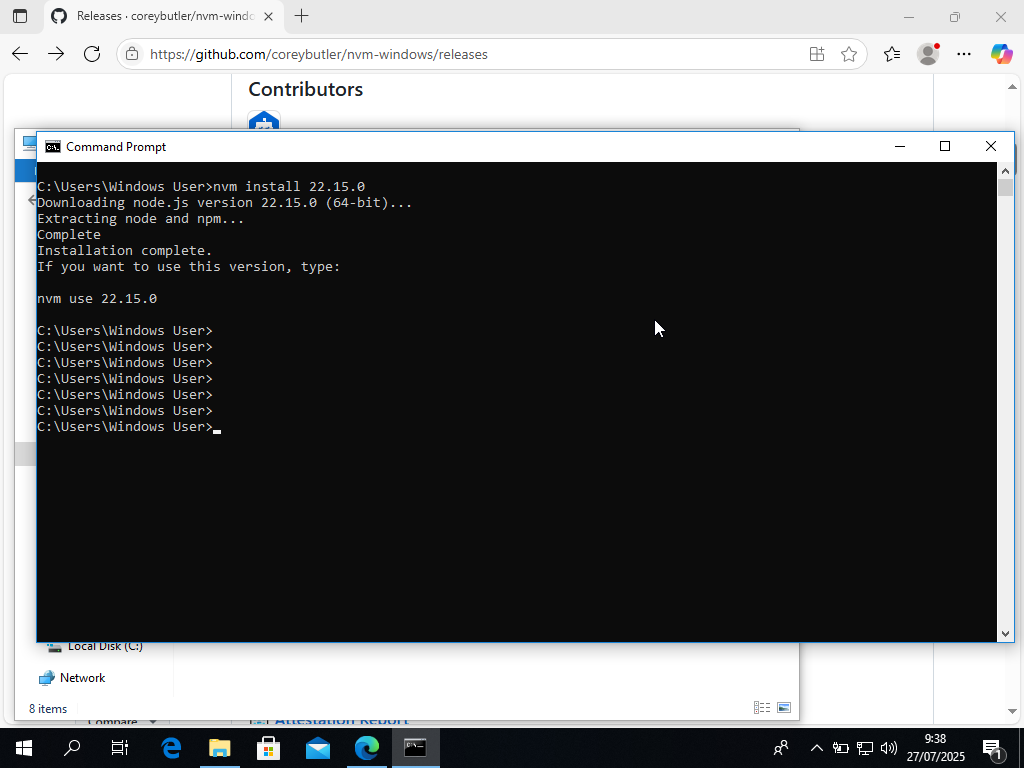Open Copilot from the Edge toolbar
Image resolution: width=1024 pixels, height=768 pixels.
click(x=1002, y=54)
